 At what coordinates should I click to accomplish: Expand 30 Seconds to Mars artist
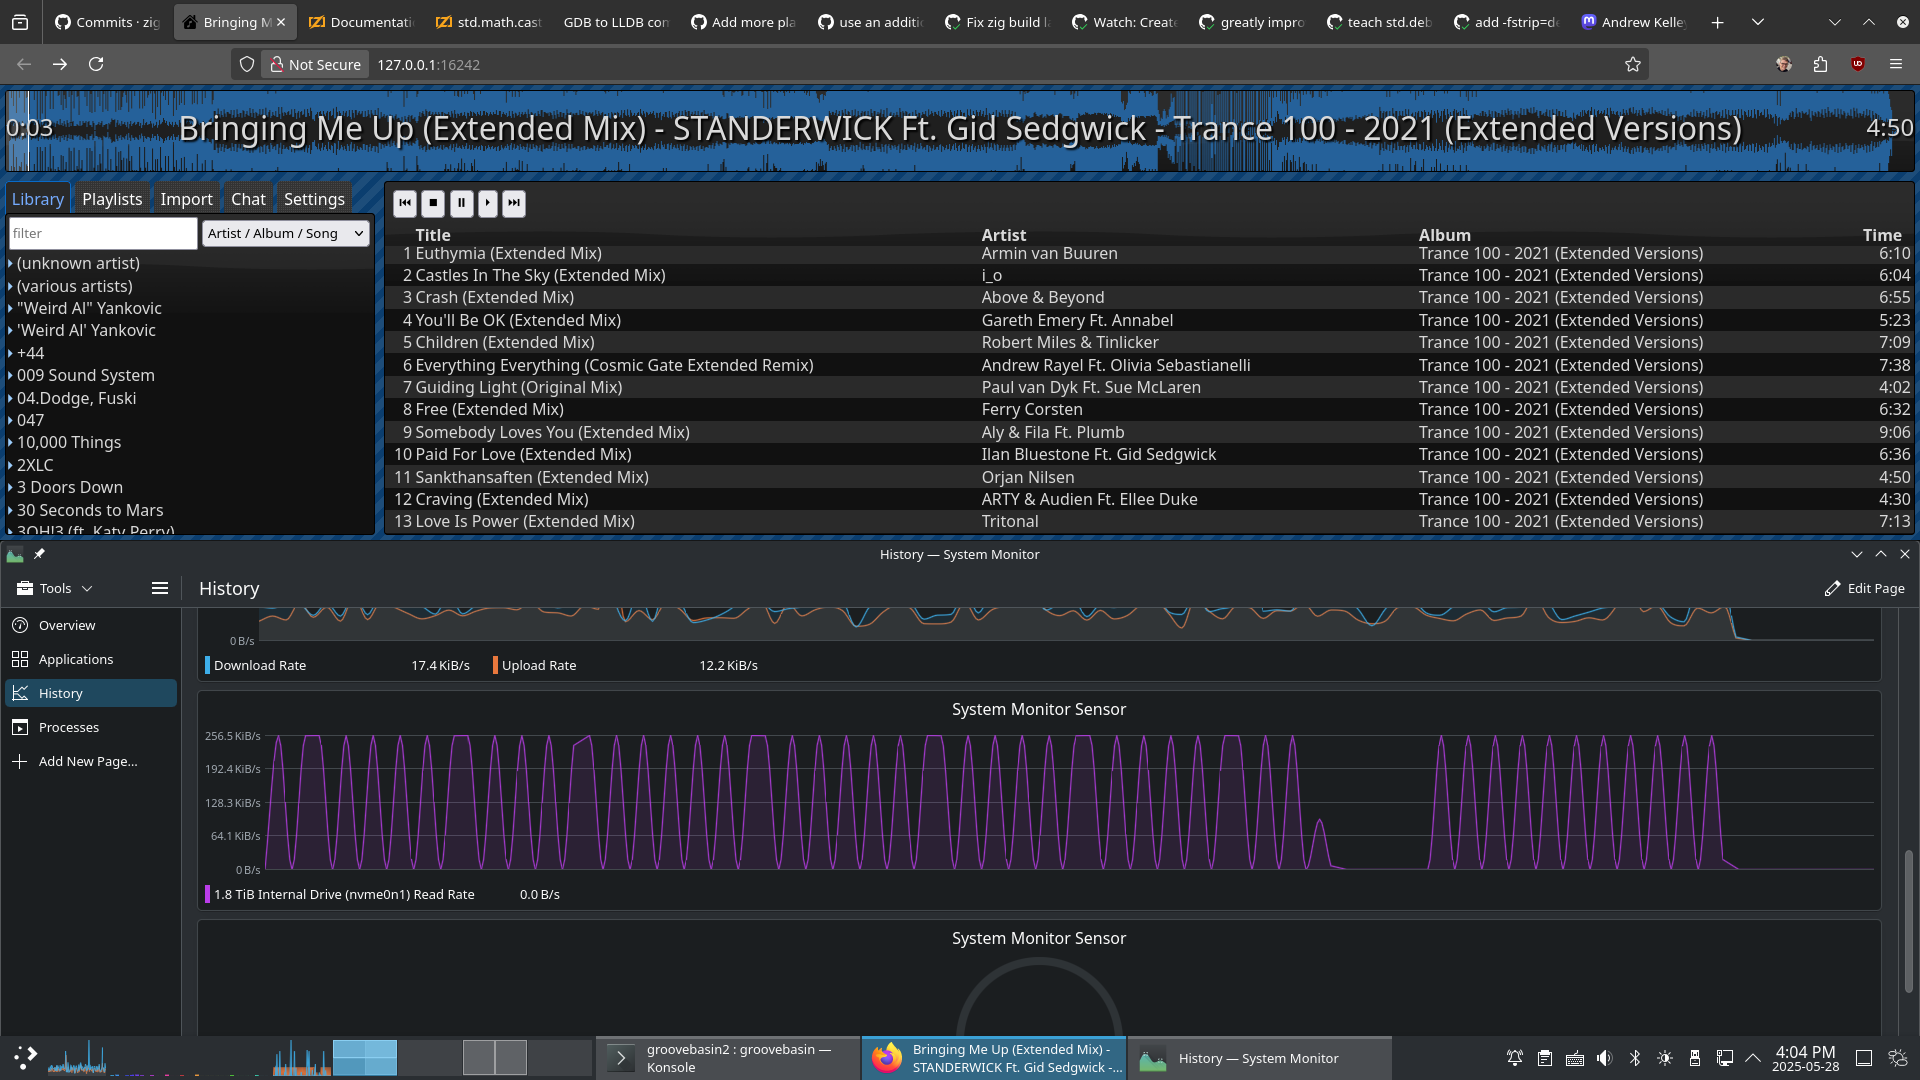[x=10, y=510]
